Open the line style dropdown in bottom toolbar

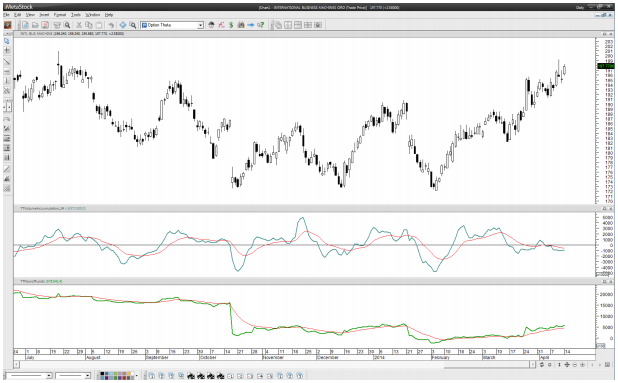[49, 376]
